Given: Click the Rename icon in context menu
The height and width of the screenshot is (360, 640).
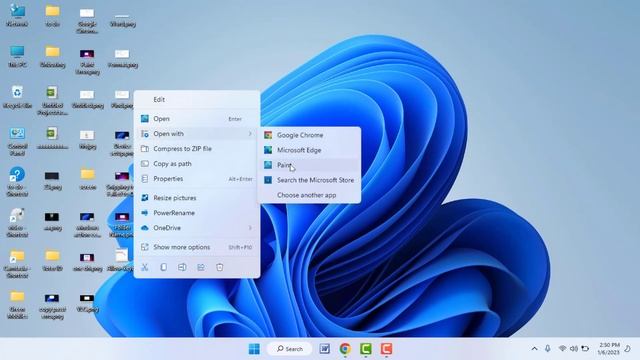Looking at the screenshot, I should tap(182, 267).
